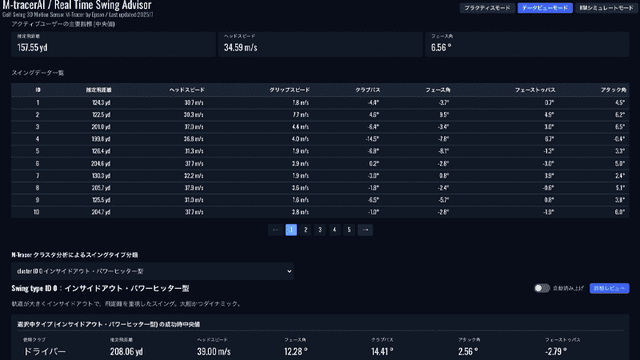This screenshot has height=360, width=640.
Task: Click the スイングデータ一覧 section title
Action: (38, 73)
